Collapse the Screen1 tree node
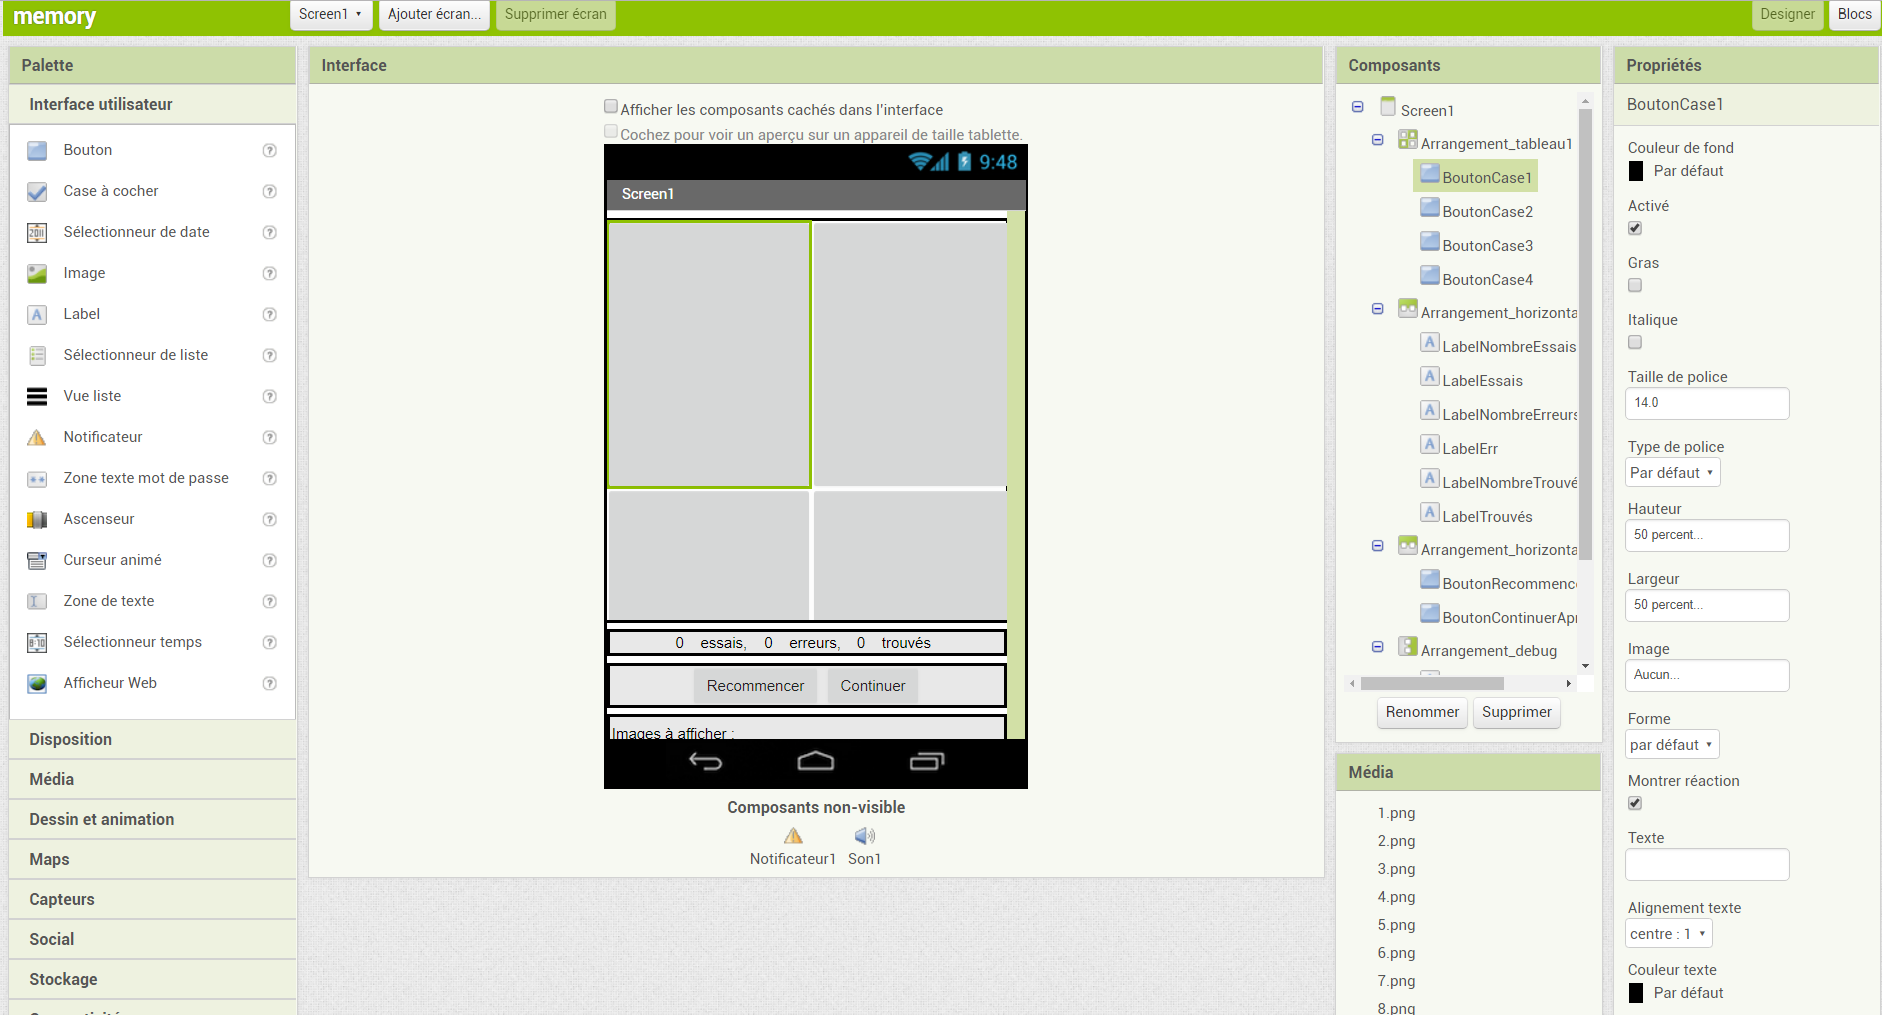Viewport: 1882px width, 1015px height. pyautogui.click(x=1357, y=107)
